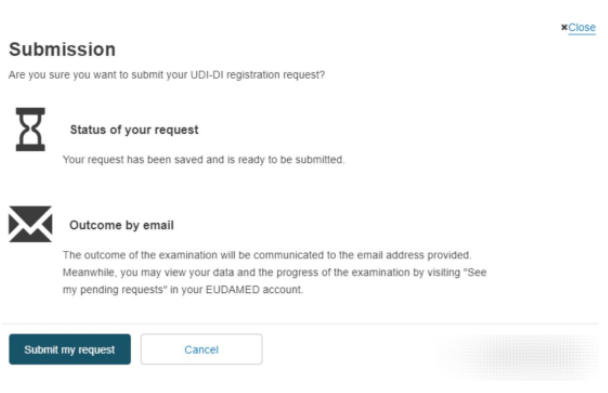Confirm with the Submit my request button
The width and height of the screenshot is (608, 393).
coord(70,349)
